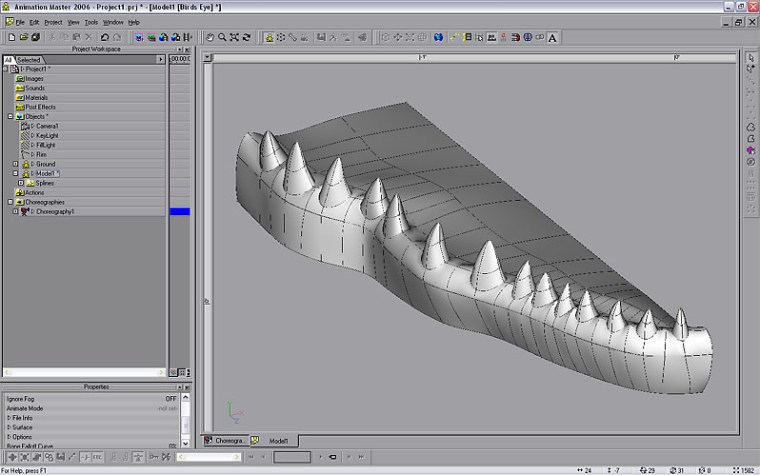Select the Selected tab in Project Workspace

pyautogui.click(x=29, y=60)
